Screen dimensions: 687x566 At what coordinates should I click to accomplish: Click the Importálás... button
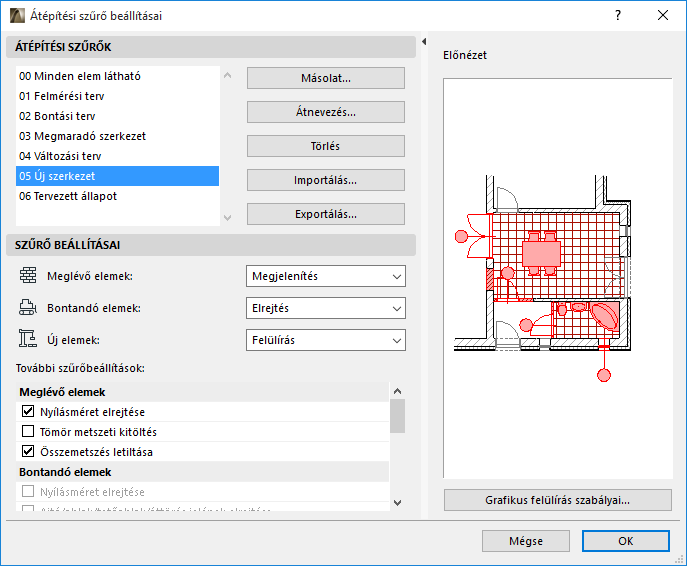[326, 180]
